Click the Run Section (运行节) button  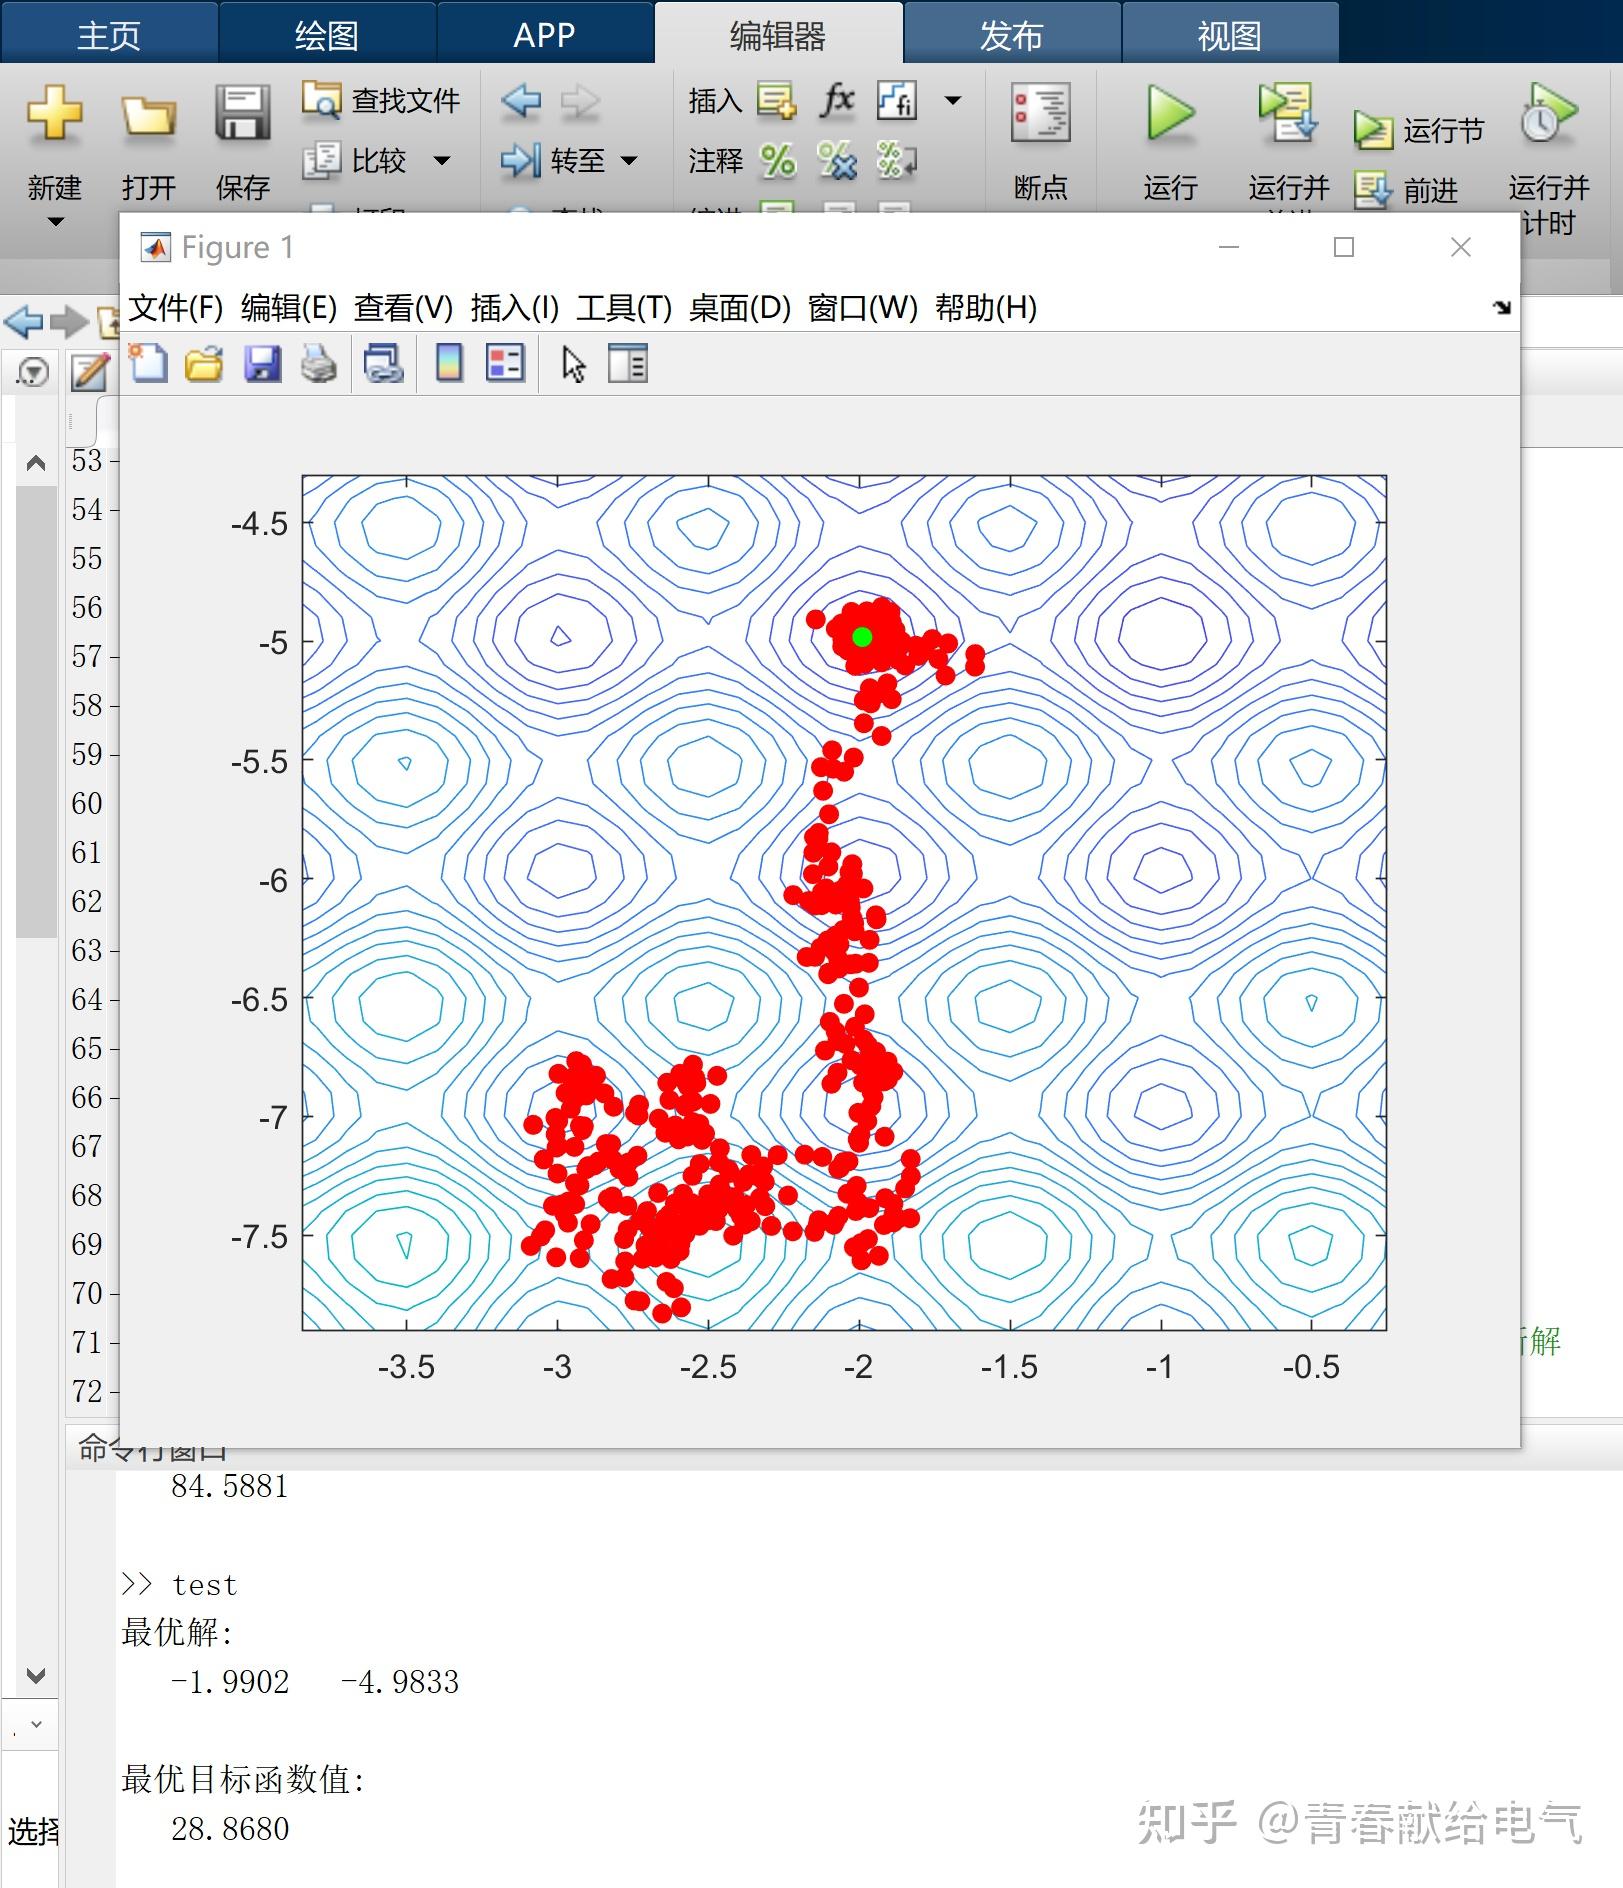coord(1418,130)
